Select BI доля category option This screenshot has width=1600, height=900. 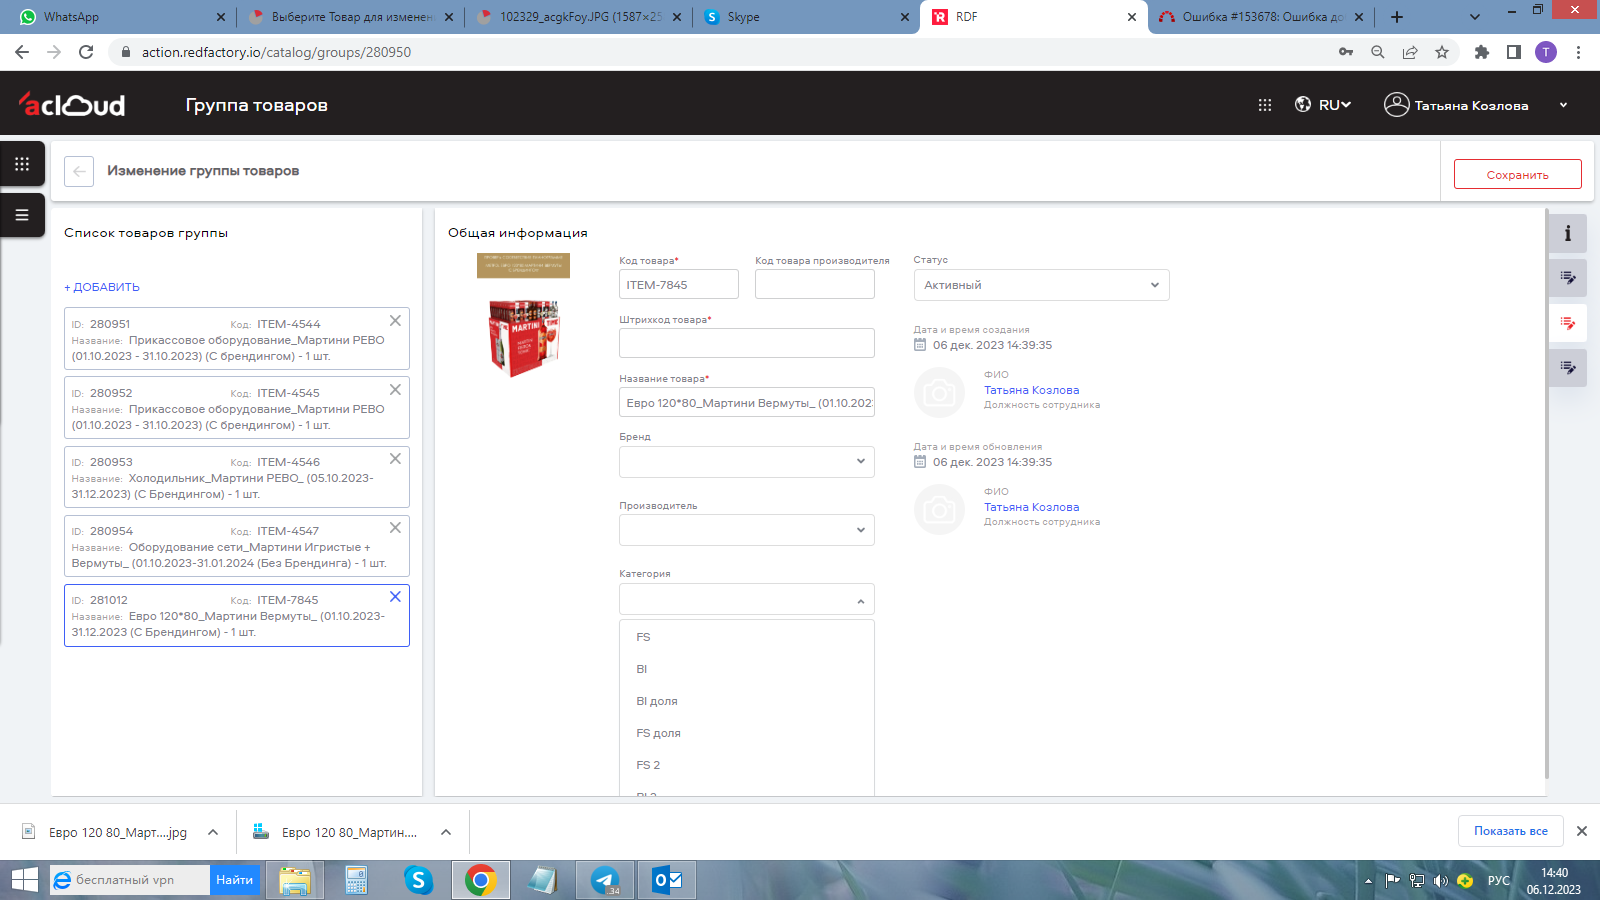pyautogui.click(x=747, y=701)
